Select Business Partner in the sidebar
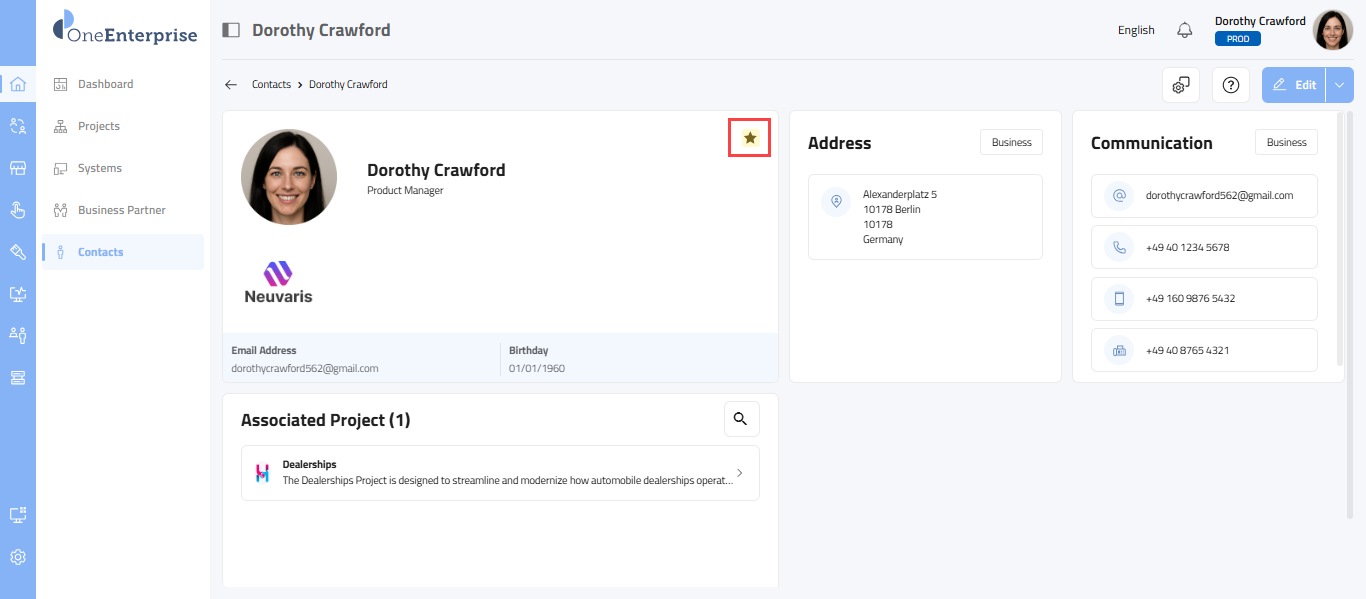This screenshot has width=1366, height=599. click(x=121, y=210)
